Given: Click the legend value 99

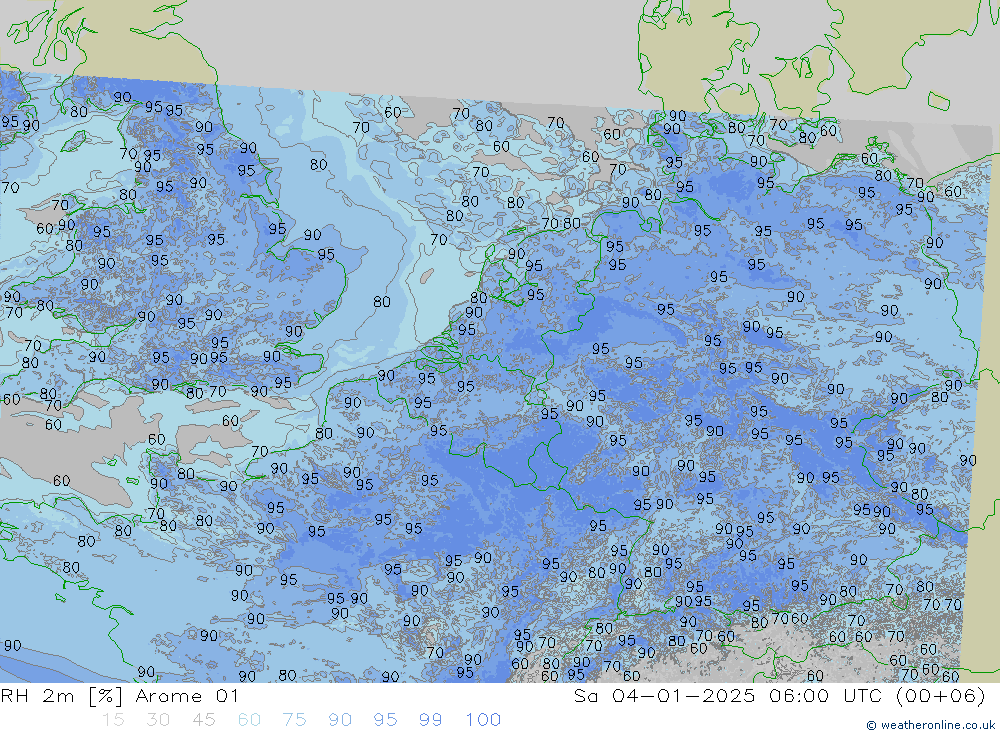Looking at the screenshot, I should [430, 720].
